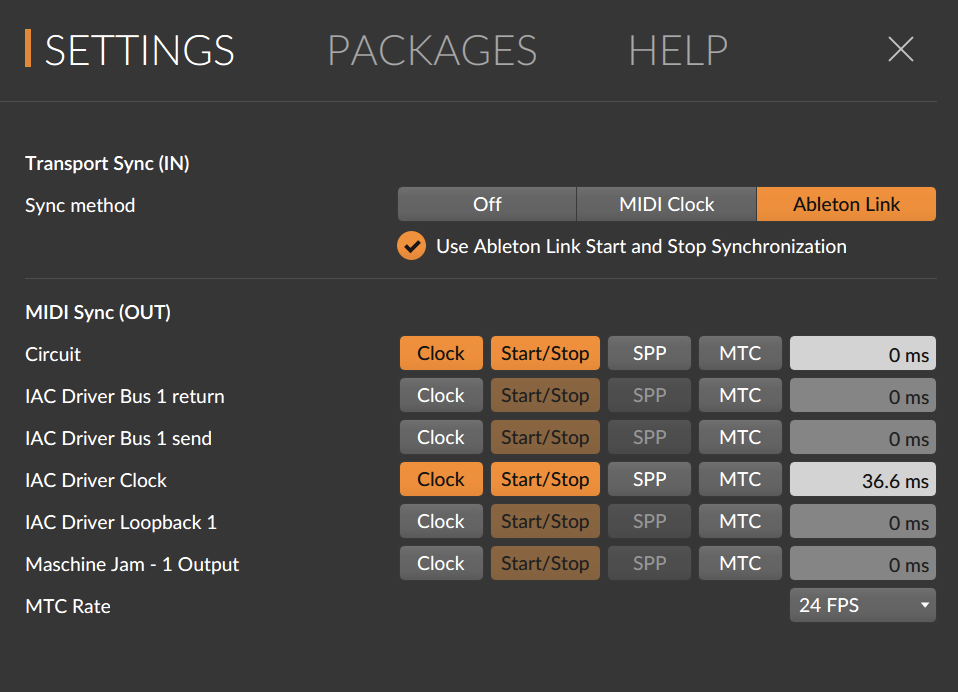Click the IAC Driver Loopback 1 label
Screen dimensions: 958x692
click(x=121, y=523)
